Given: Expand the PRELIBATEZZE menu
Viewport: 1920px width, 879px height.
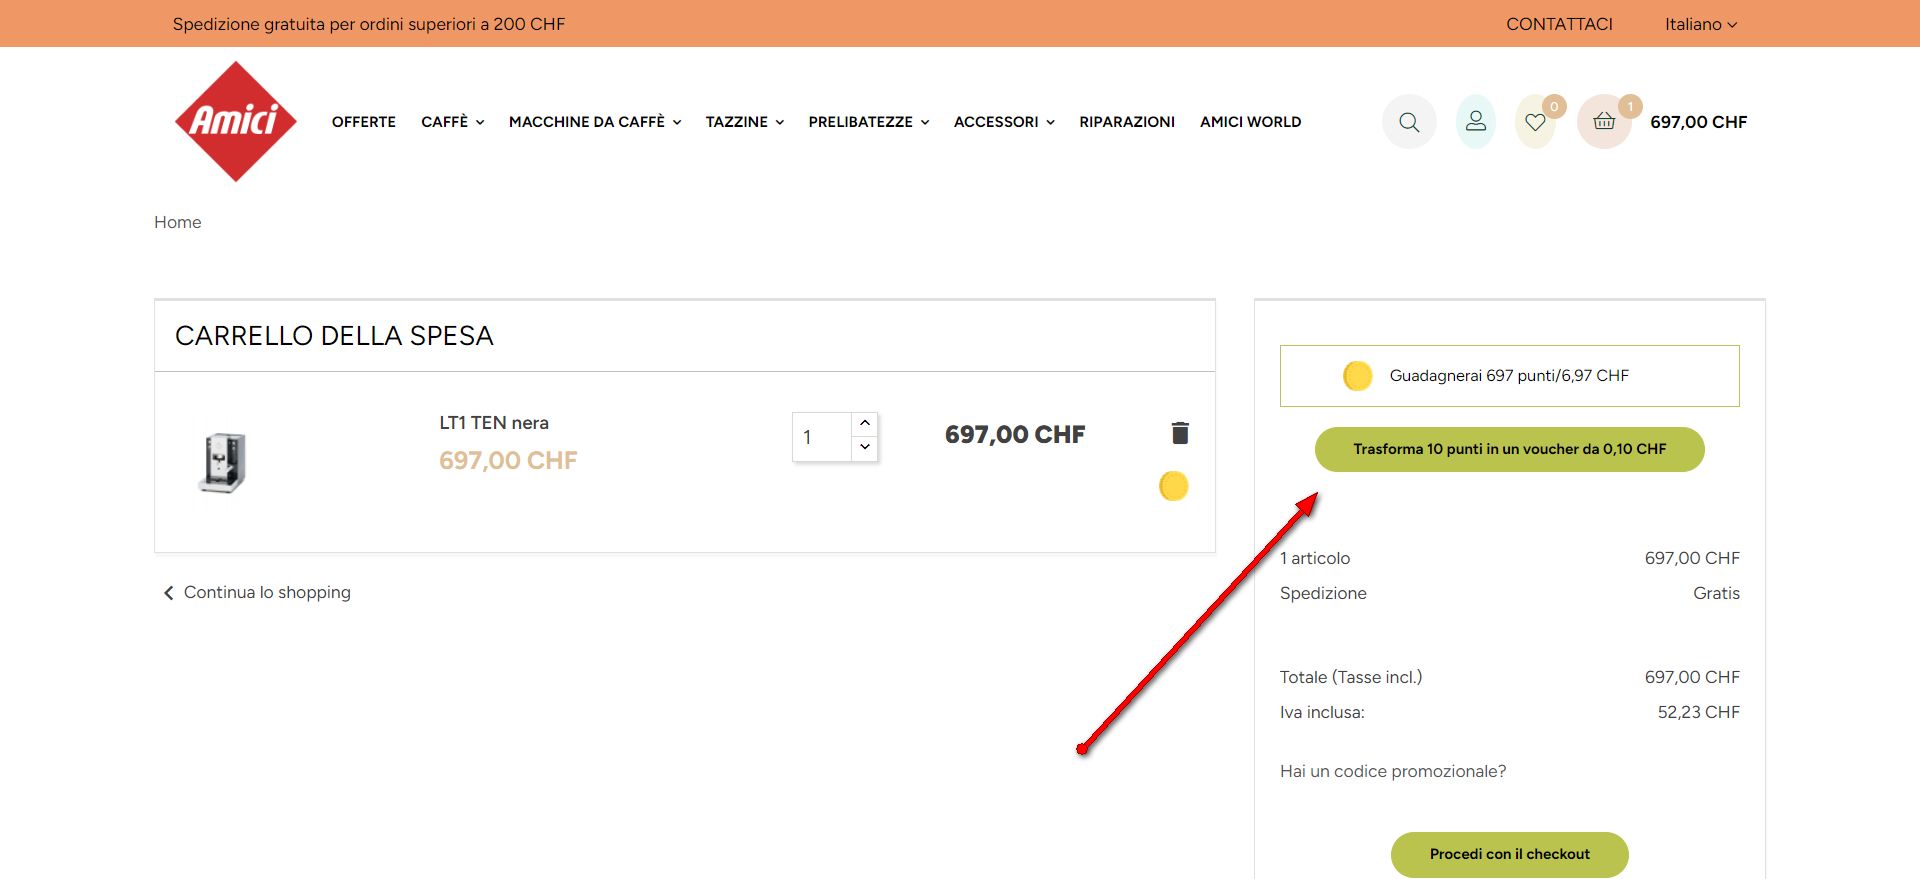Looking at the screenshot, I should point(869,122).
